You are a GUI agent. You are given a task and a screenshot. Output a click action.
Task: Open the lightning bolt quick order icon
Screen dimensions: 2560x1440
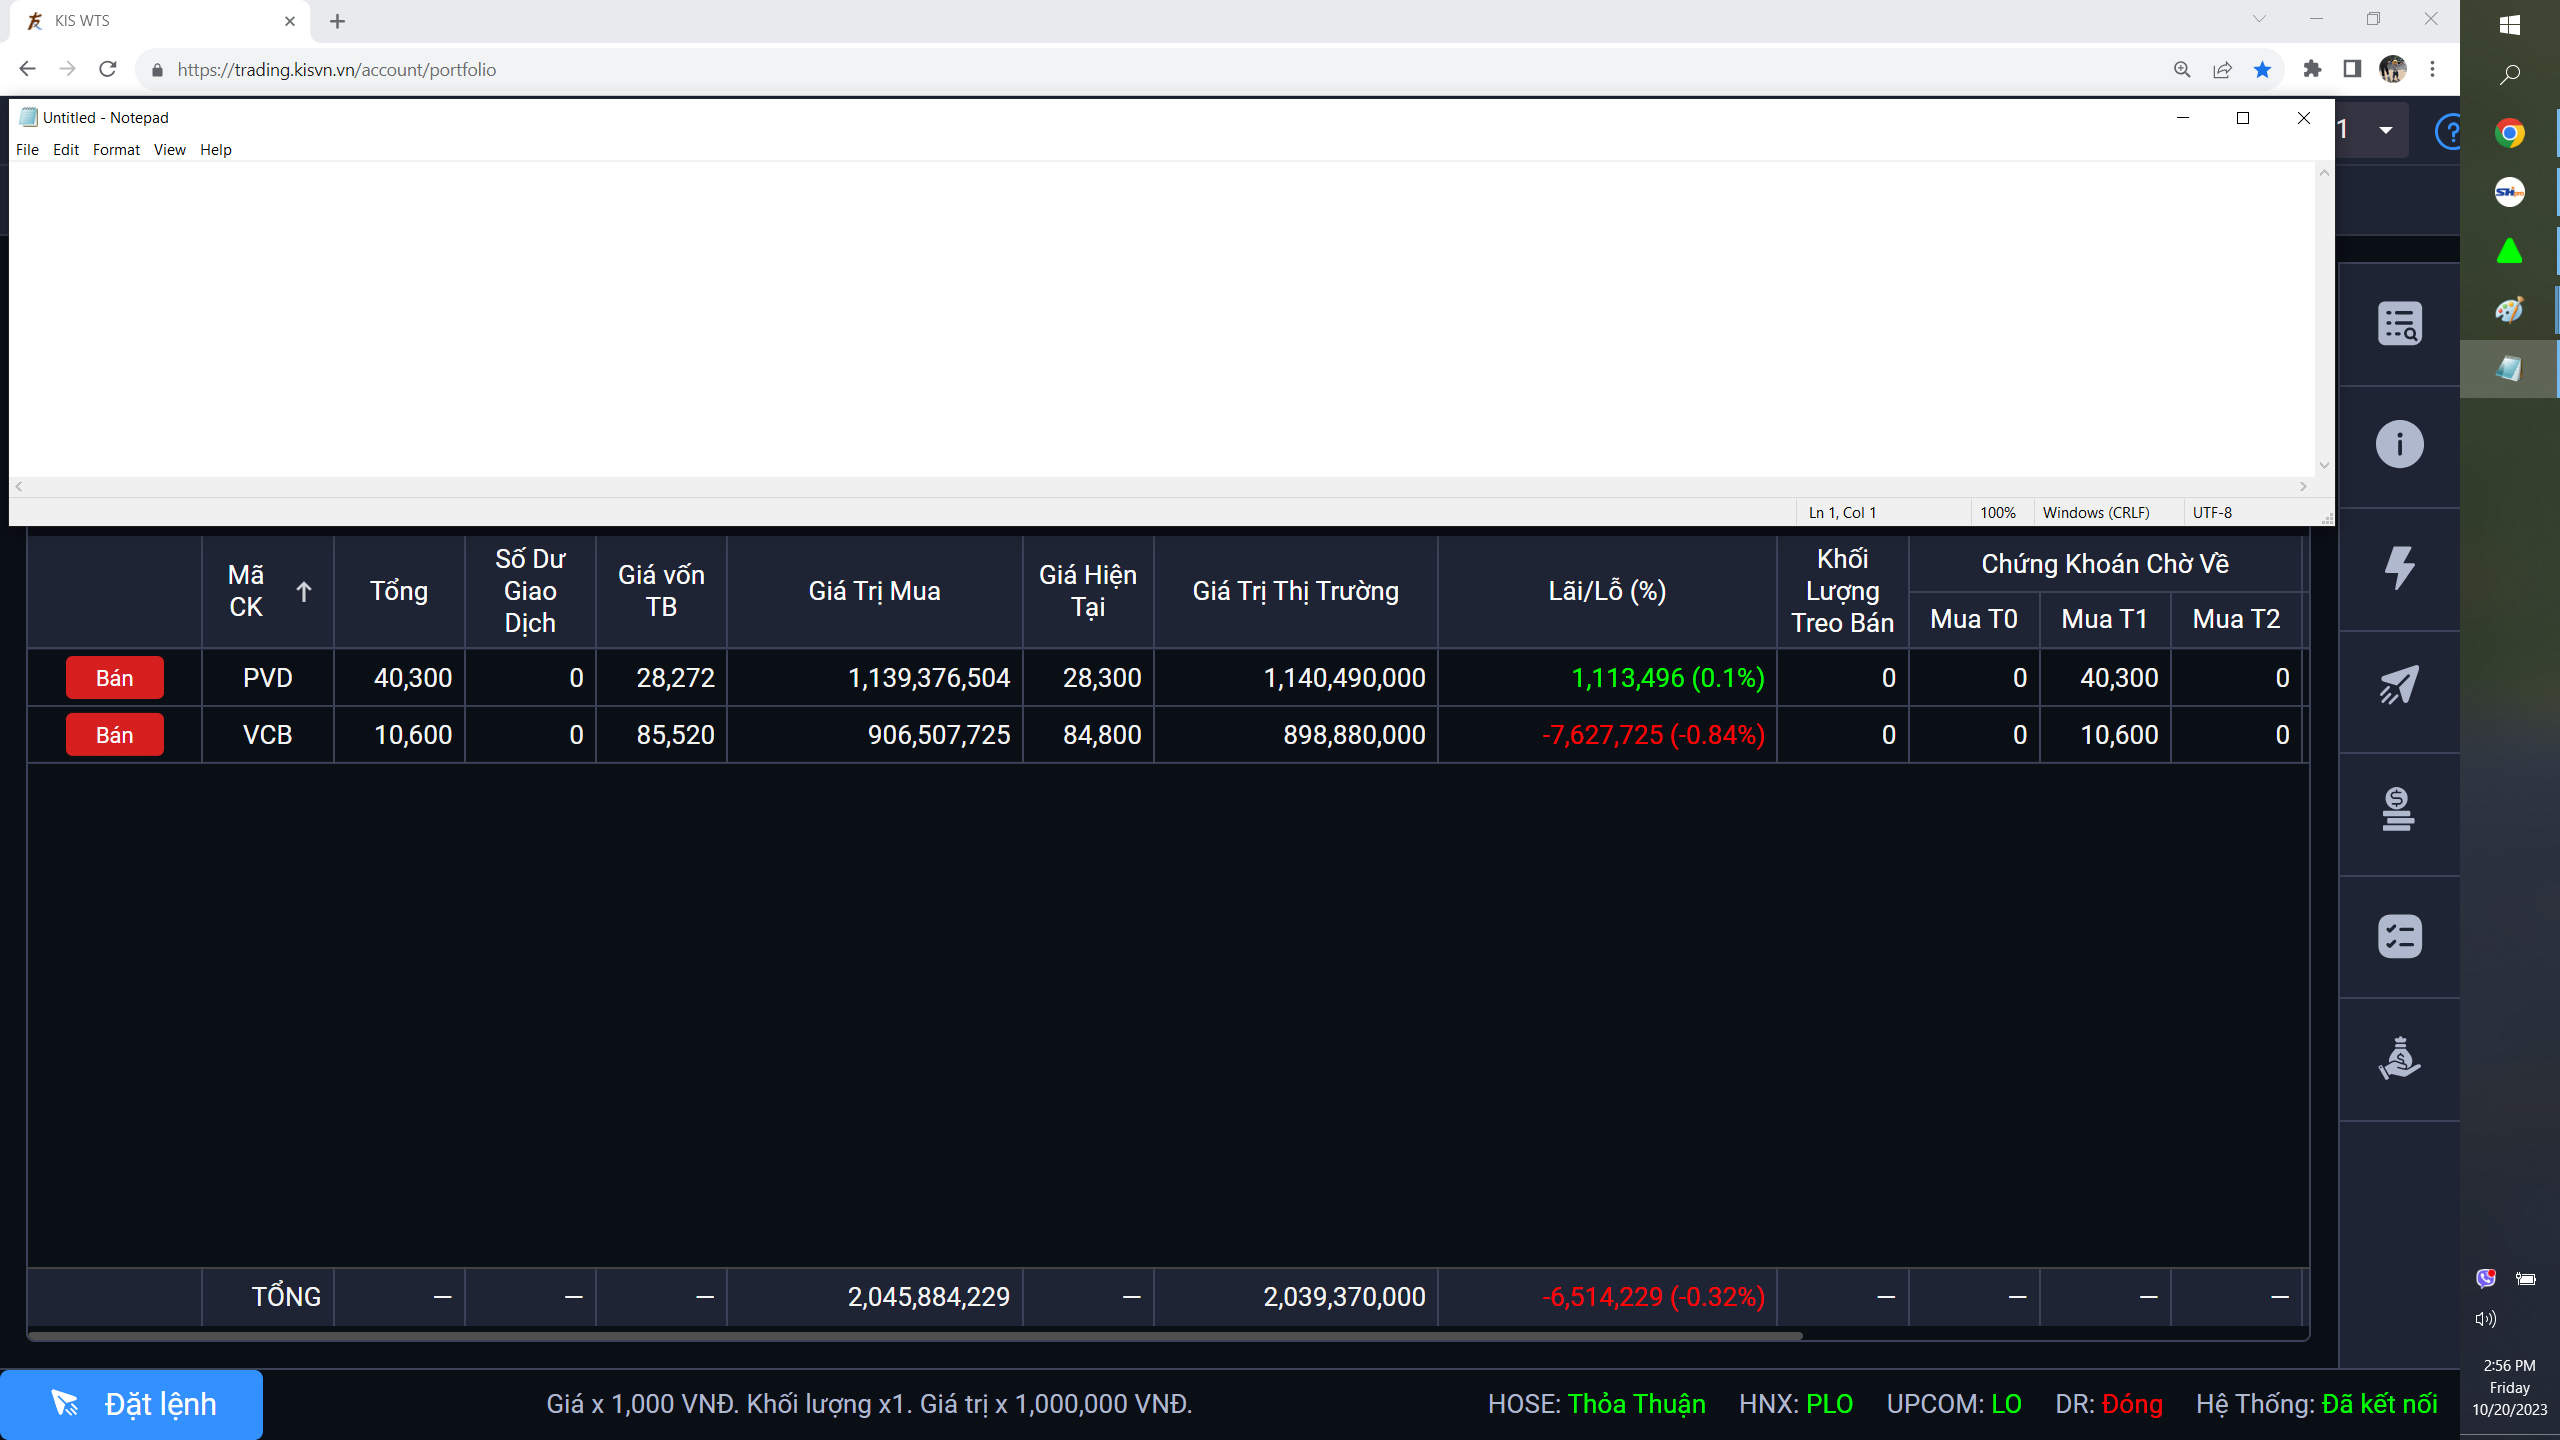2399,567
